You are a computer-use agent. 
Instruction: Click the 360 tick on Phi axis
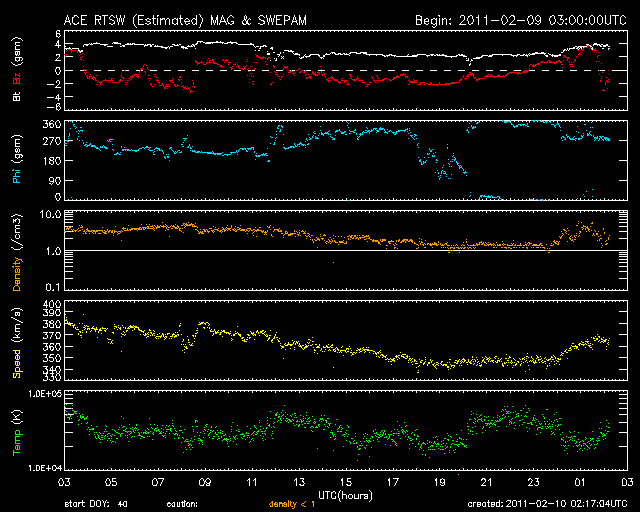click(x=51, y=125)
